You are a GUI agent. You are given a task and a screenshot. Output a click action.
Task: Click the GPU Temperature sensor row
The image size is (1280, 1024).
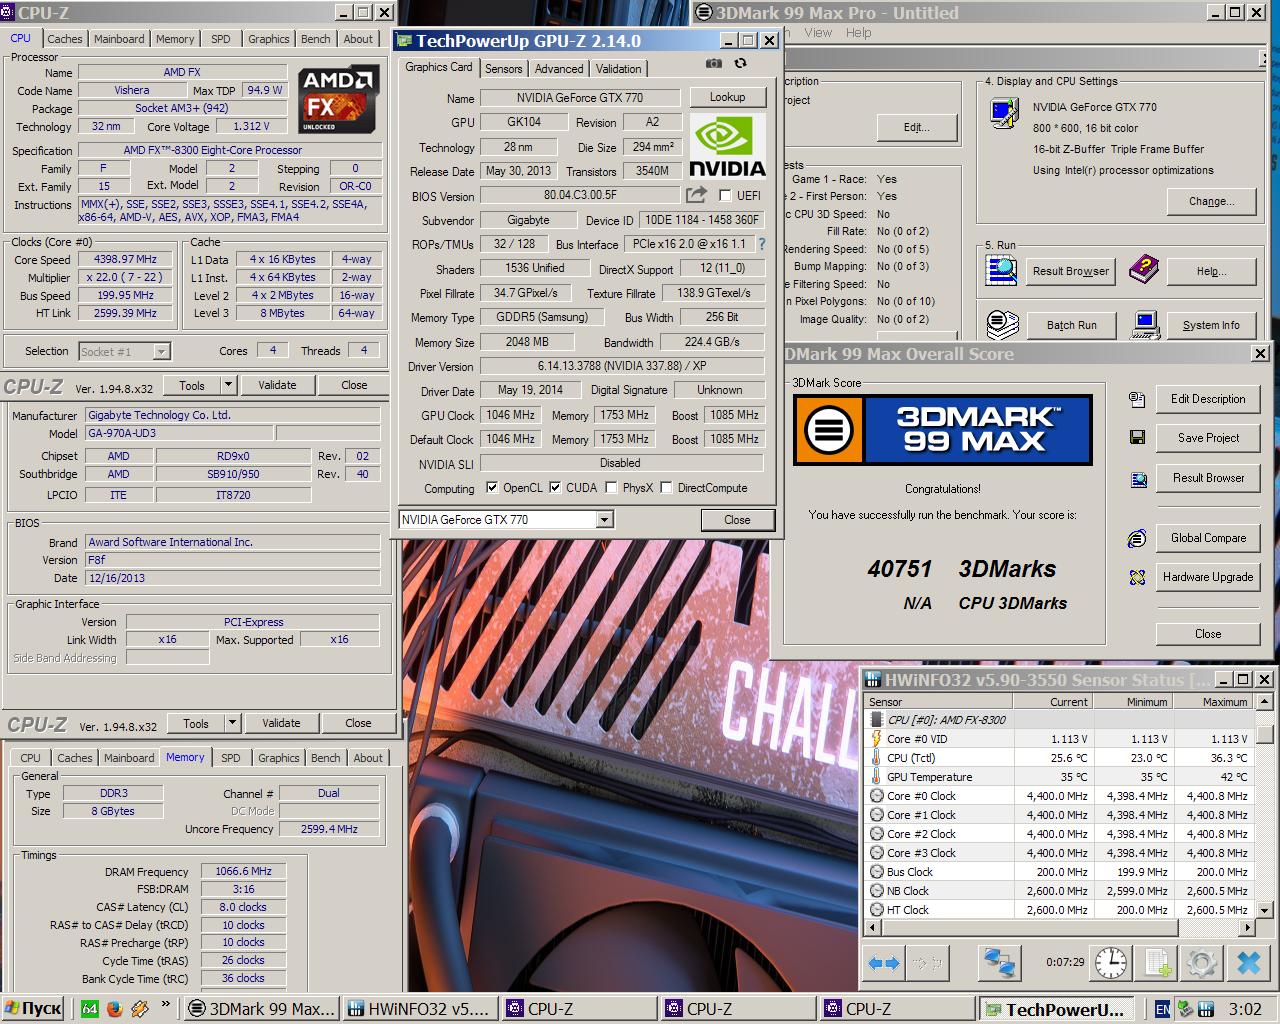coord(1059,777)
